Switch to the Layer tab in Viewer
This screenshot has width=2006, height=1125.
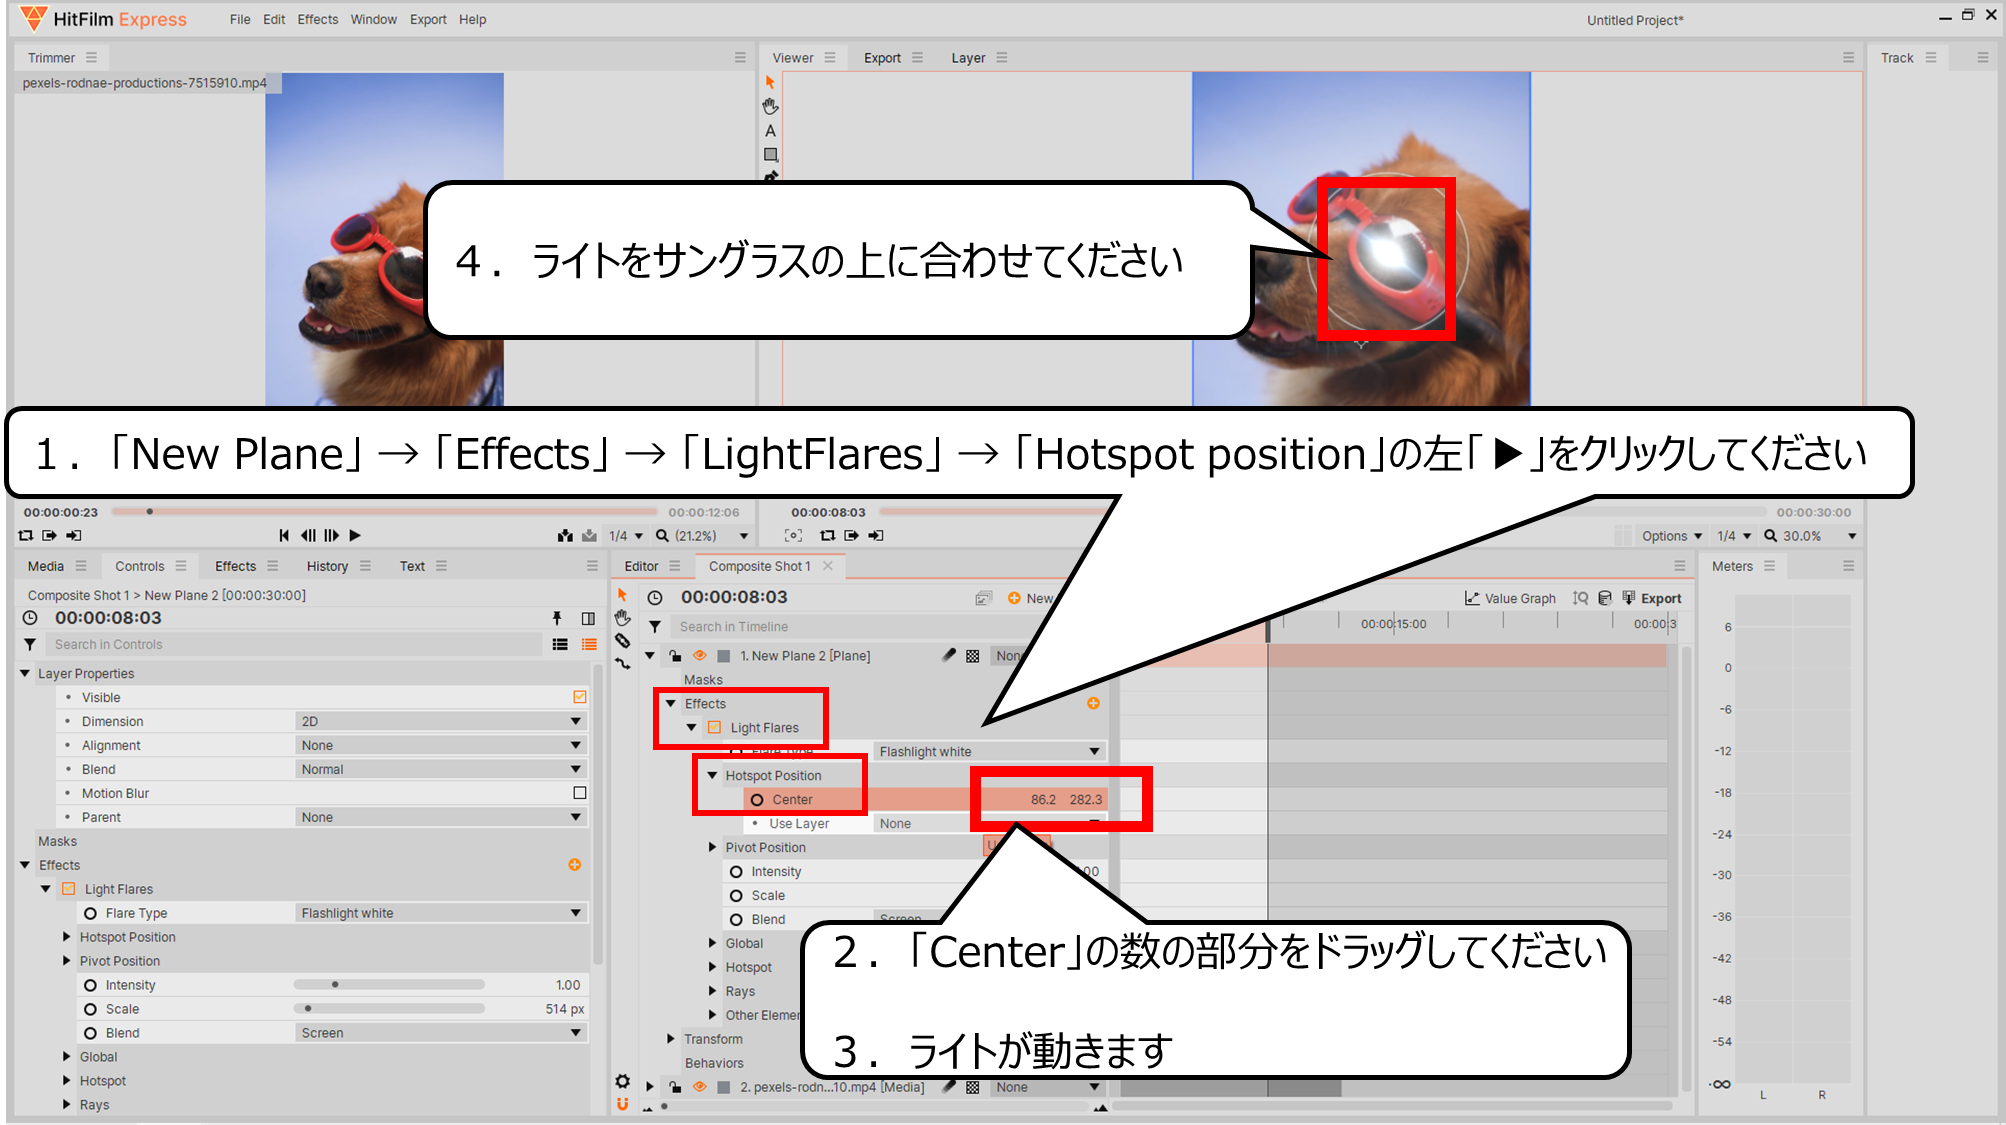click(x=968, y=58)
